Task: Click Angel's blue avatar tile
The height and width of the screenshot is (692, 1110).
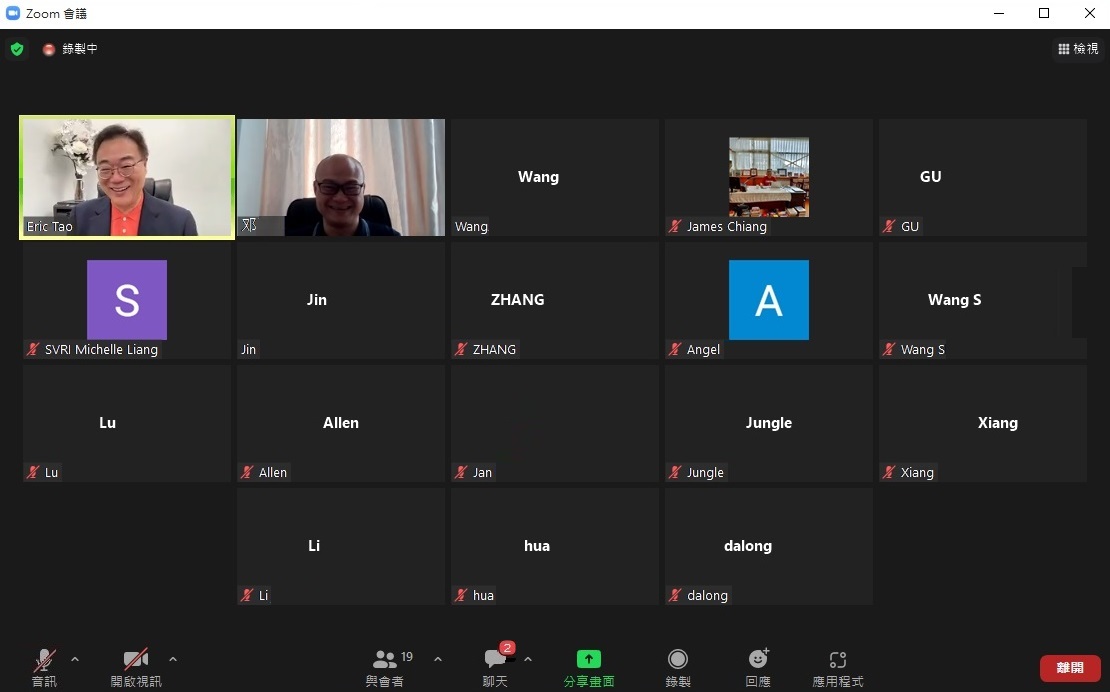Action: 768,300
